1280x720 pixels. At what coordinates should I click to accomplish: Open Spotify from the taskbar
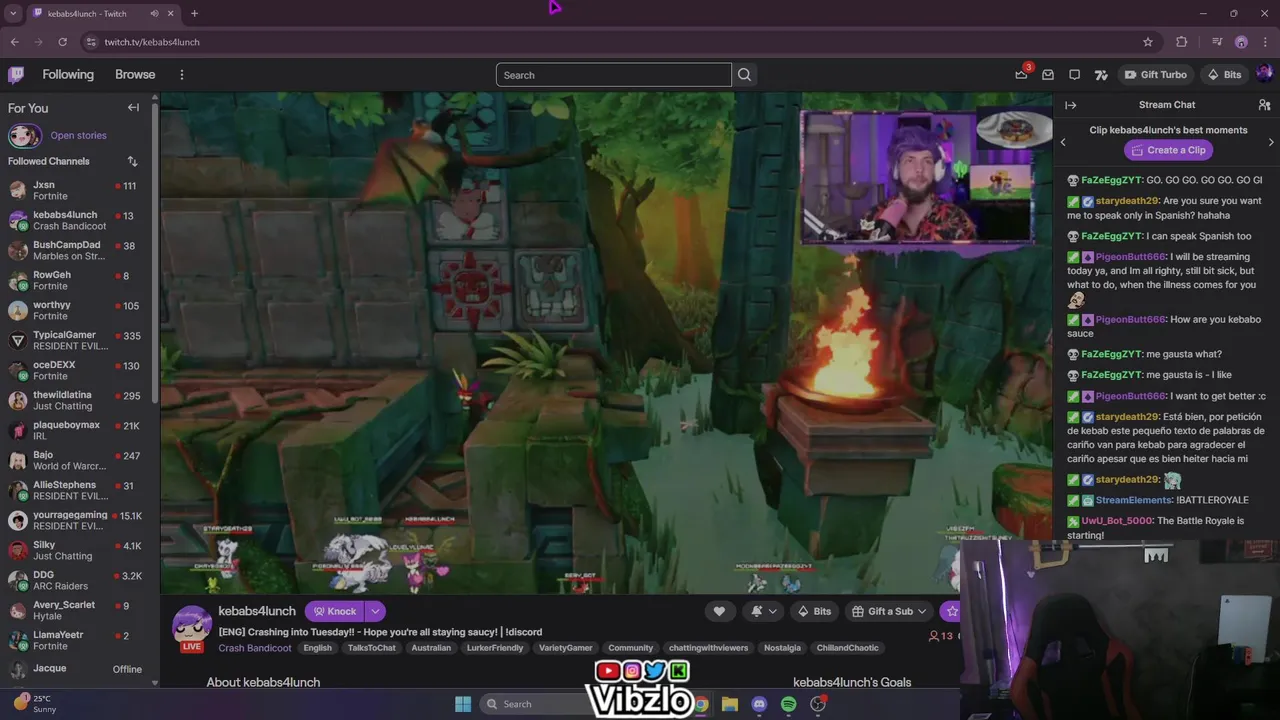tap(788, 704)
